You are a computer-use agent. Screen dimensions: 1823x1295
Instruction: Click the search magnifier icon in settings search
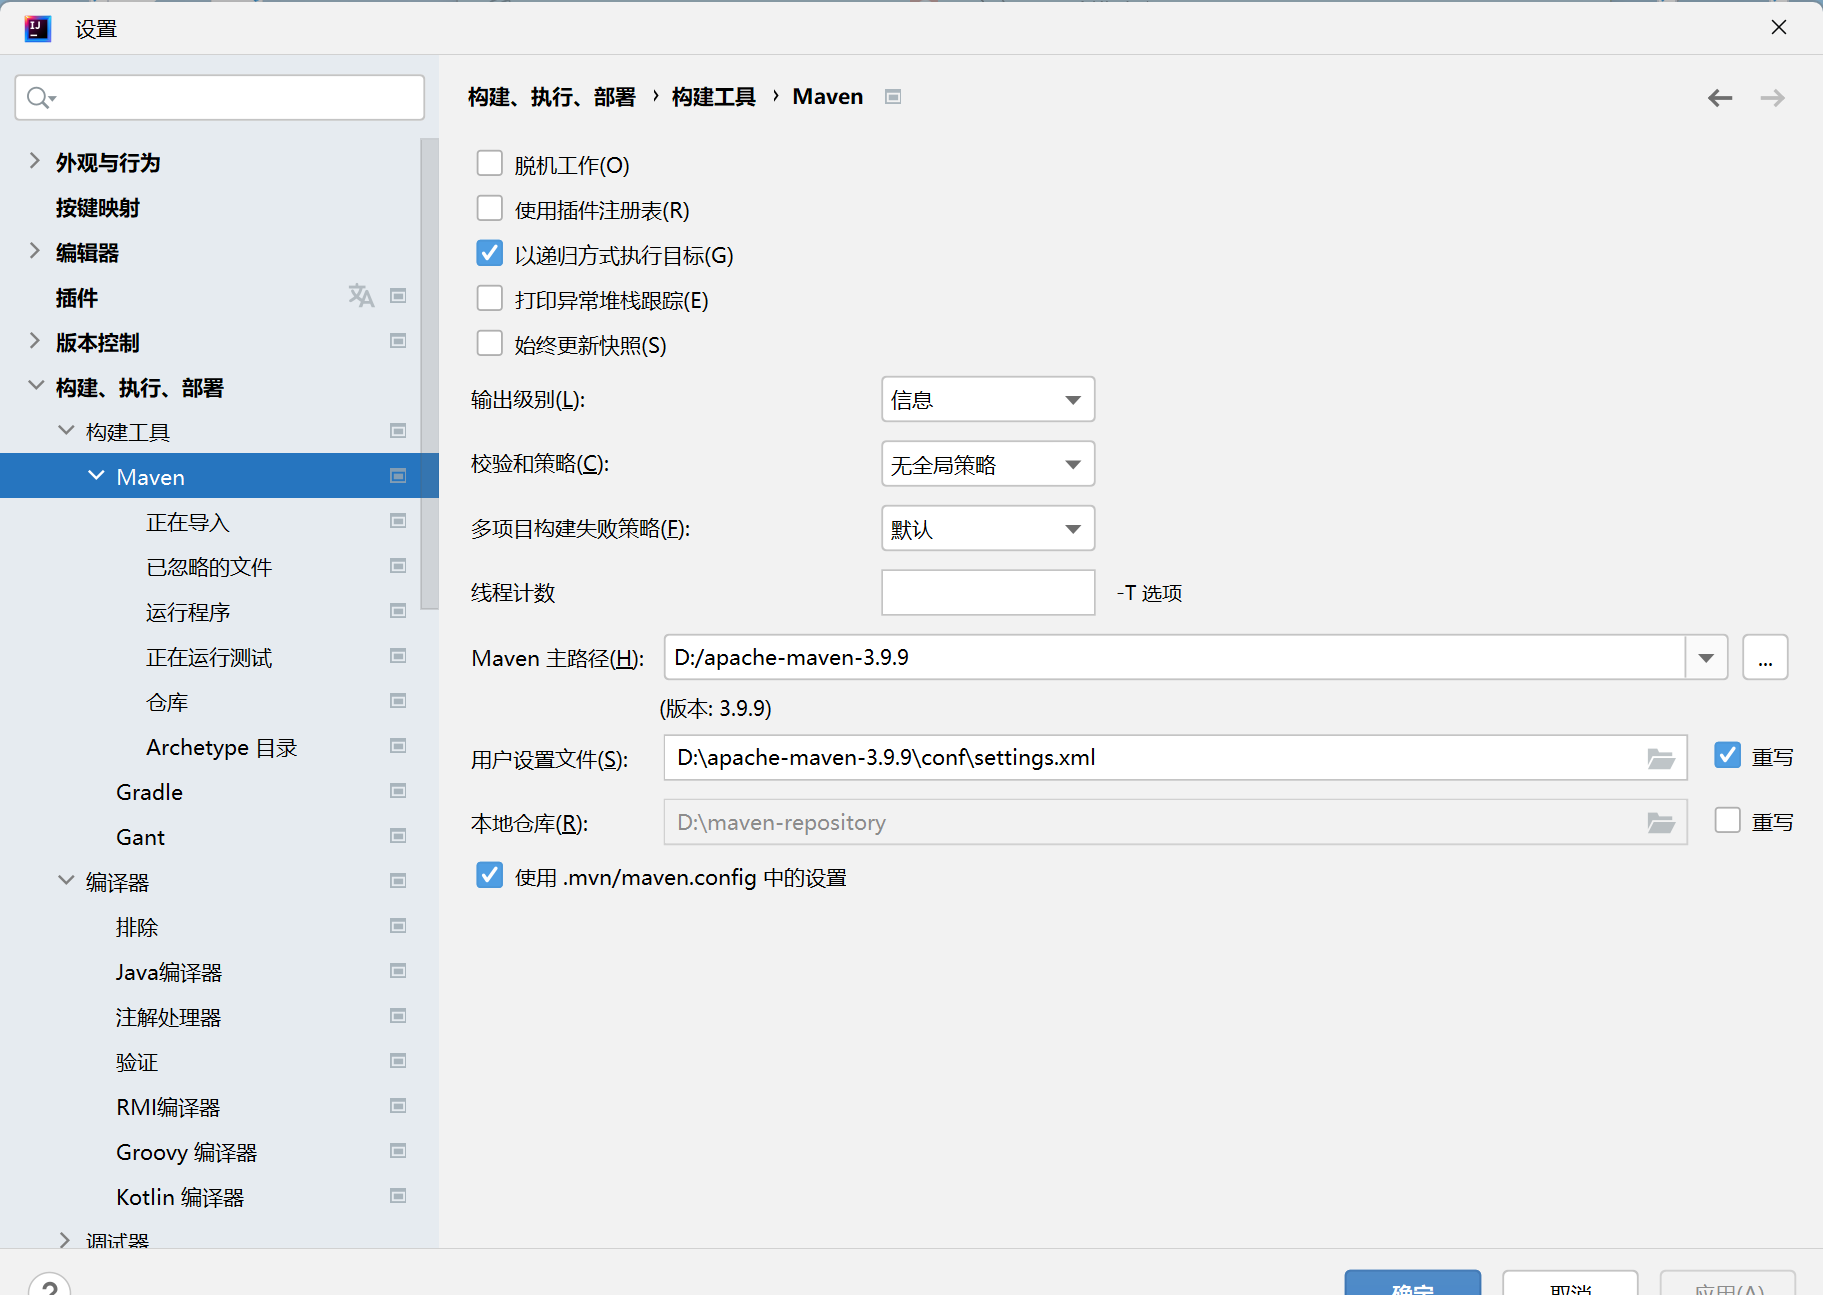(x=41, y=97)
